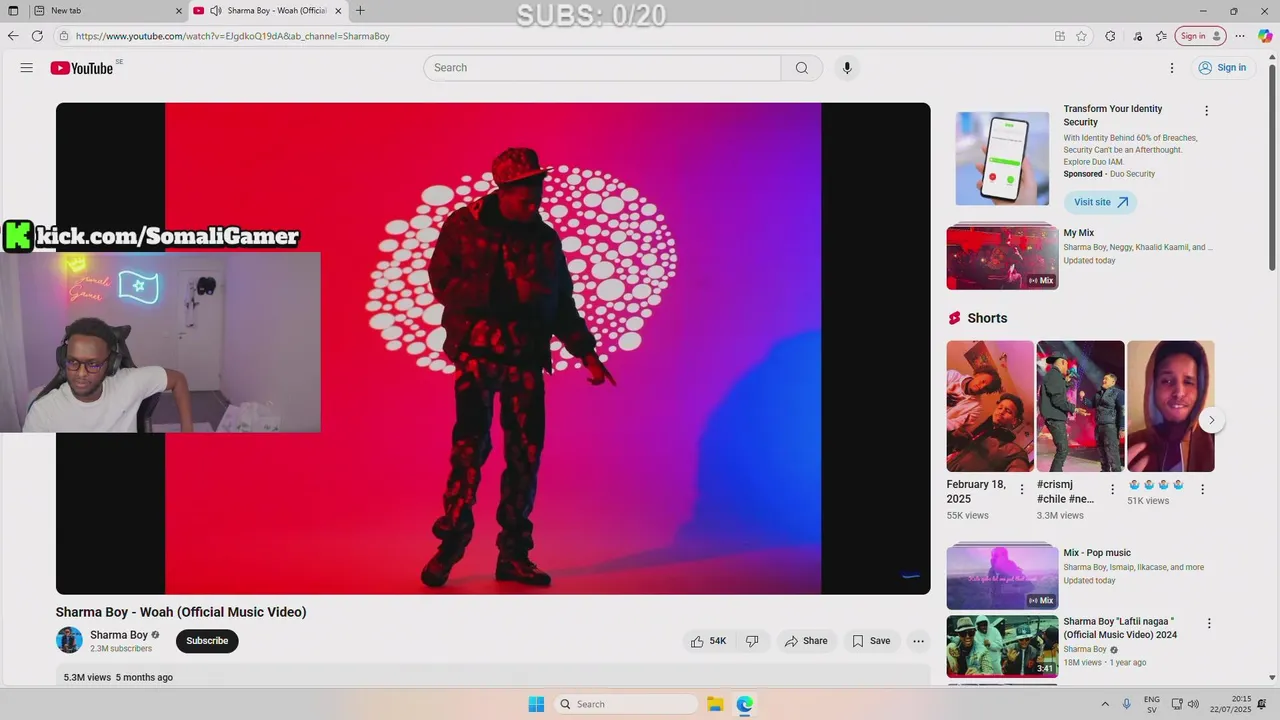The height and width of the screenshot is (720, 1280).
Task: Show next Shorts with arrow chevron
Action: [x=1211, y=420]
